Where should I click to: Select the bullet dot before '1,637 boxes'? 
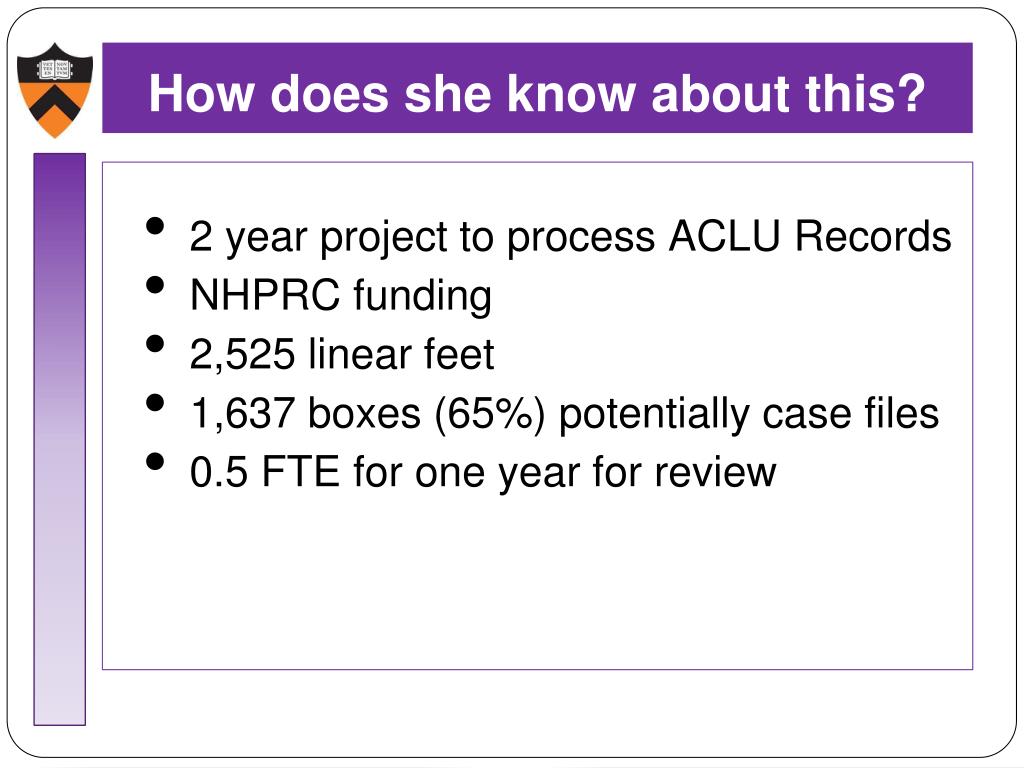pyautogui.click(x=155, y=402)
